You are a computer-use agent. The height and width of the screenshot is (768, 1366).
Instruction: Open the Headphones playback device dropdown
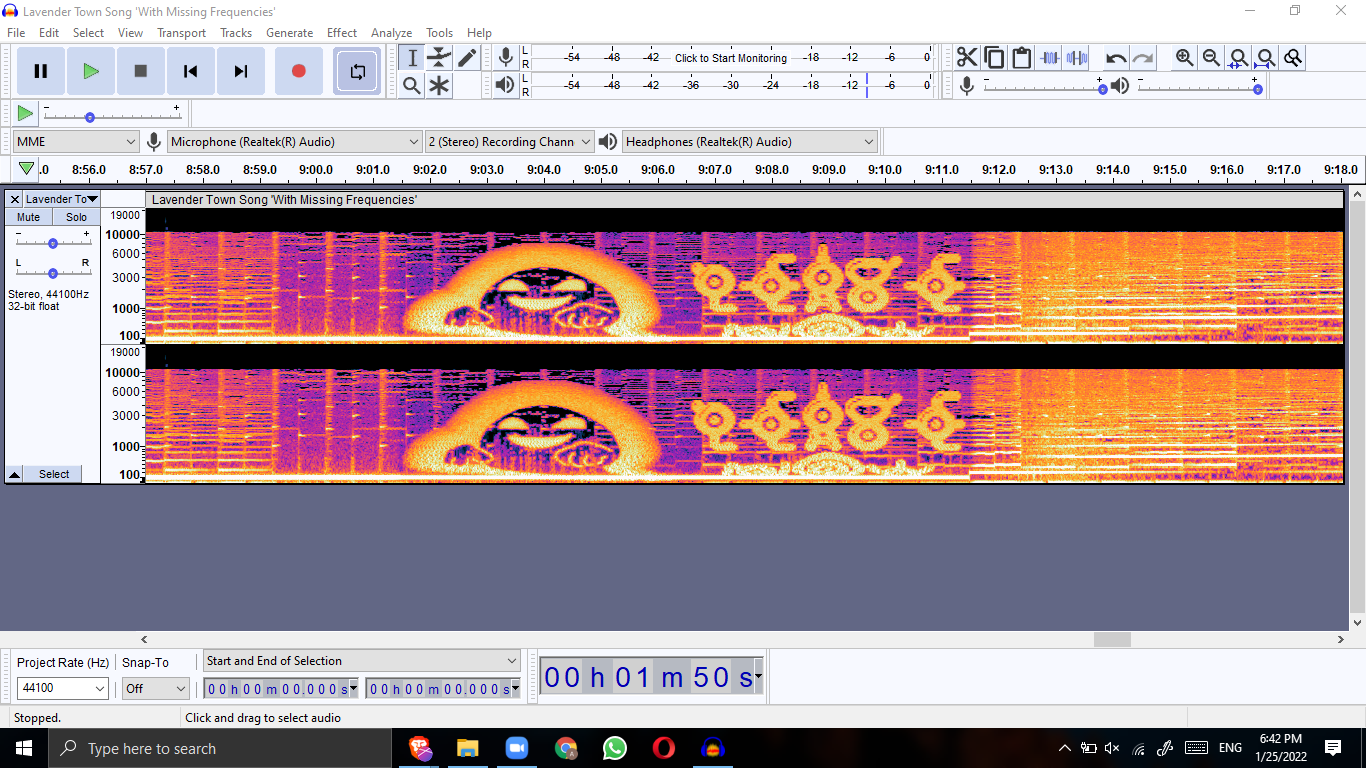(750, 142)
